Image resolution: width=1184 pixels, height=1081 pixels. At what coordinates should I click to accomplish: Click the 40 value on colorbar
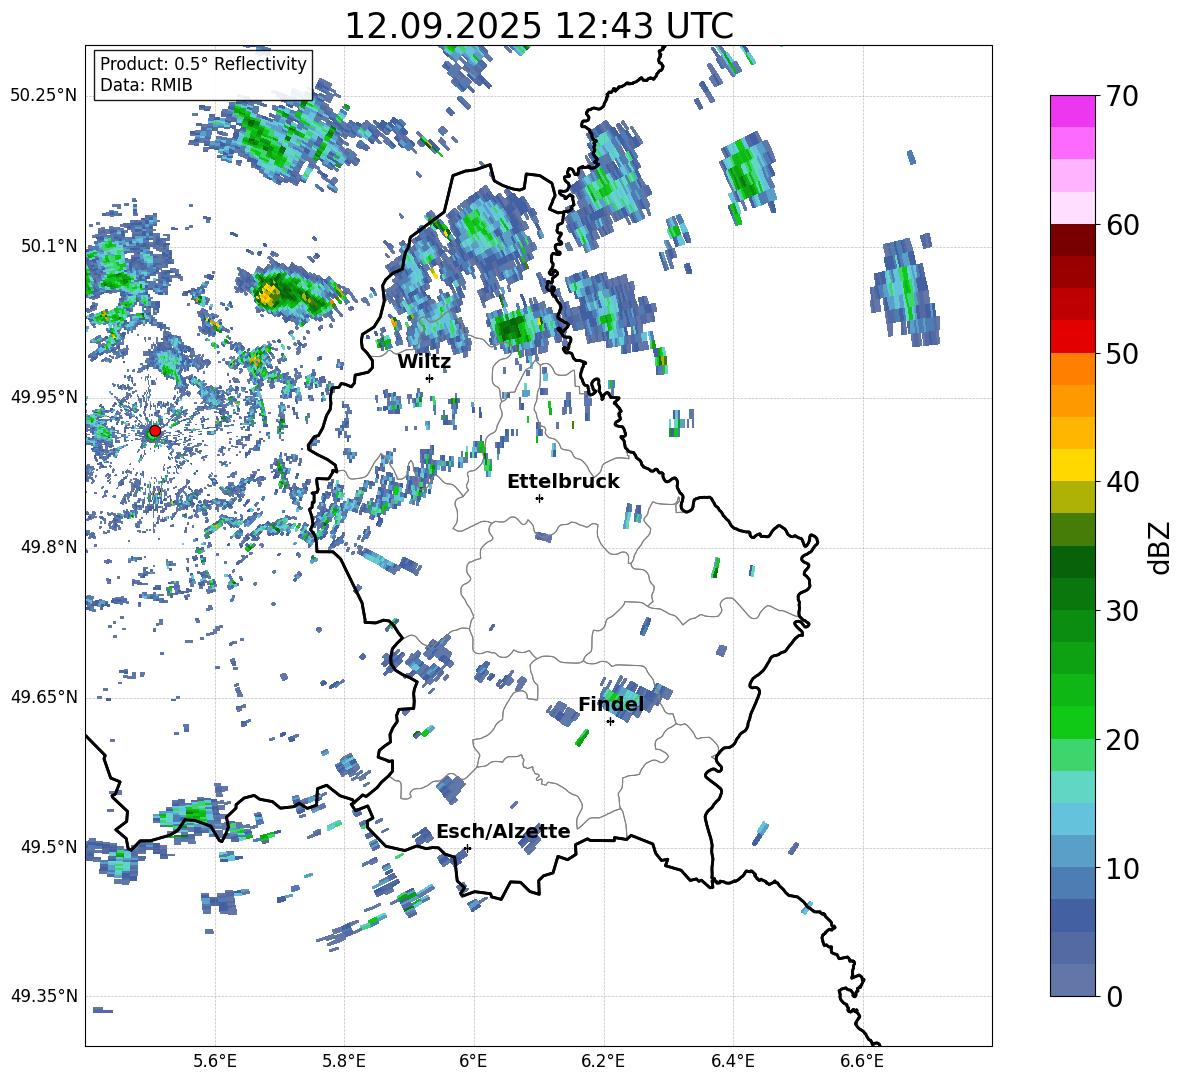(1123, 482)
